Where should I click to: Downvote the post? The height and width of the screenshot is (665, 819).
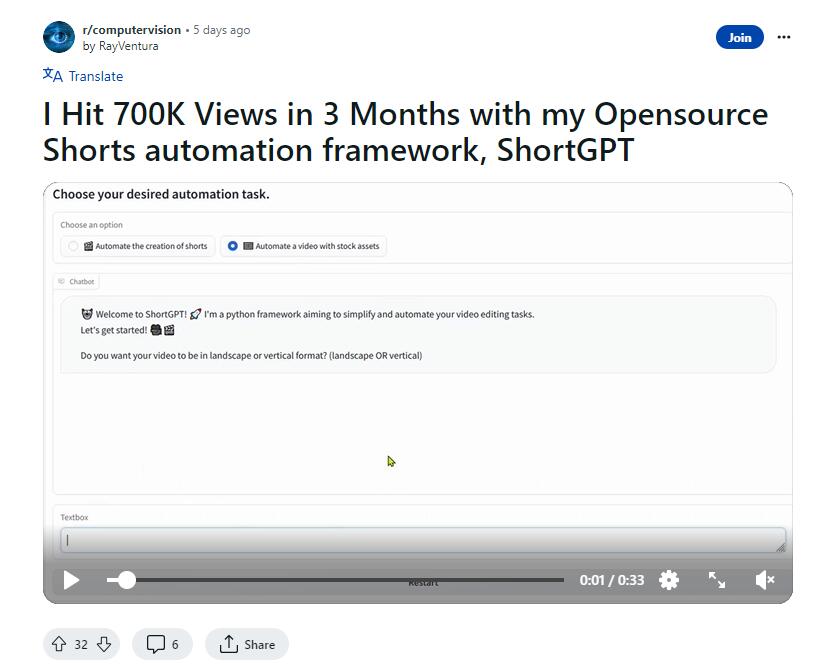coord(104,644)
